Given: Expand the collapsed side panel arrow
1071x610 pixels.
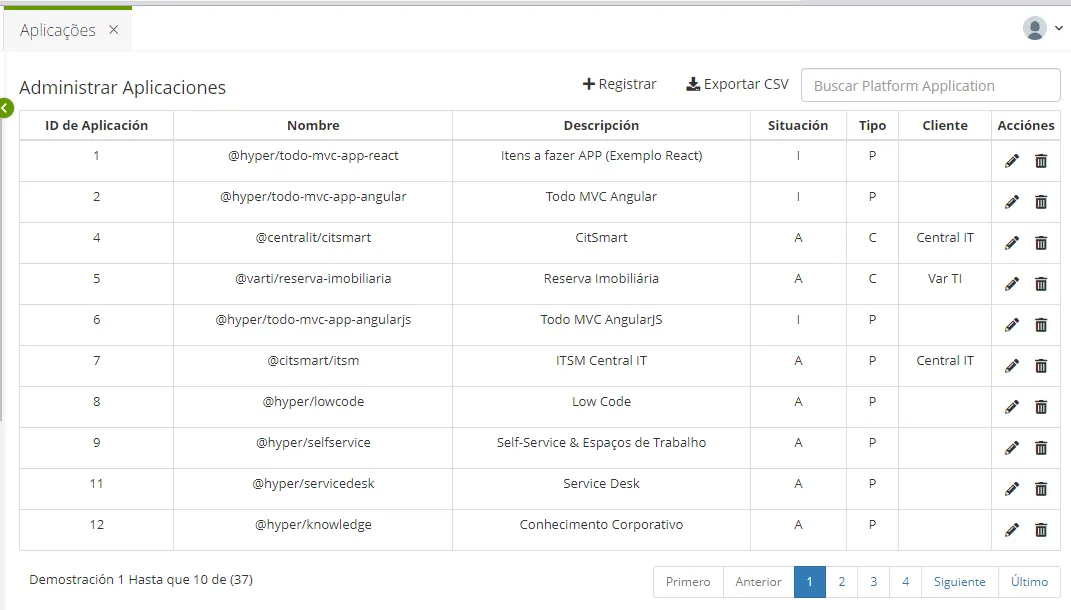Looking at the screenshot, I should pyautogui.click(x=5, y=108).
